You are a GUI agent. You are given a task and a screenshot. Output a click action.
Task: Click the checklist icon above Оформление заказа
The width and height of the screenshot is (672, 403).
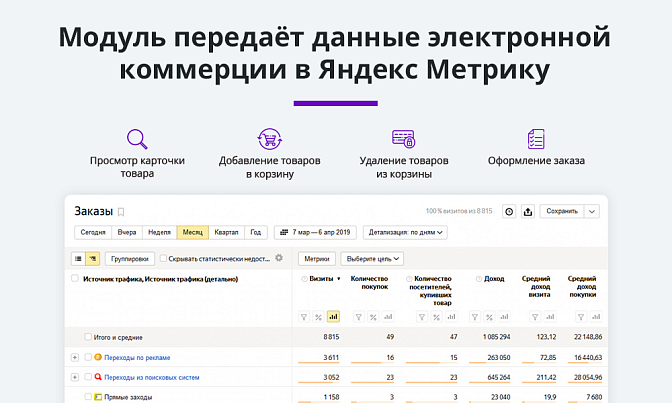(x=536, y=139)
